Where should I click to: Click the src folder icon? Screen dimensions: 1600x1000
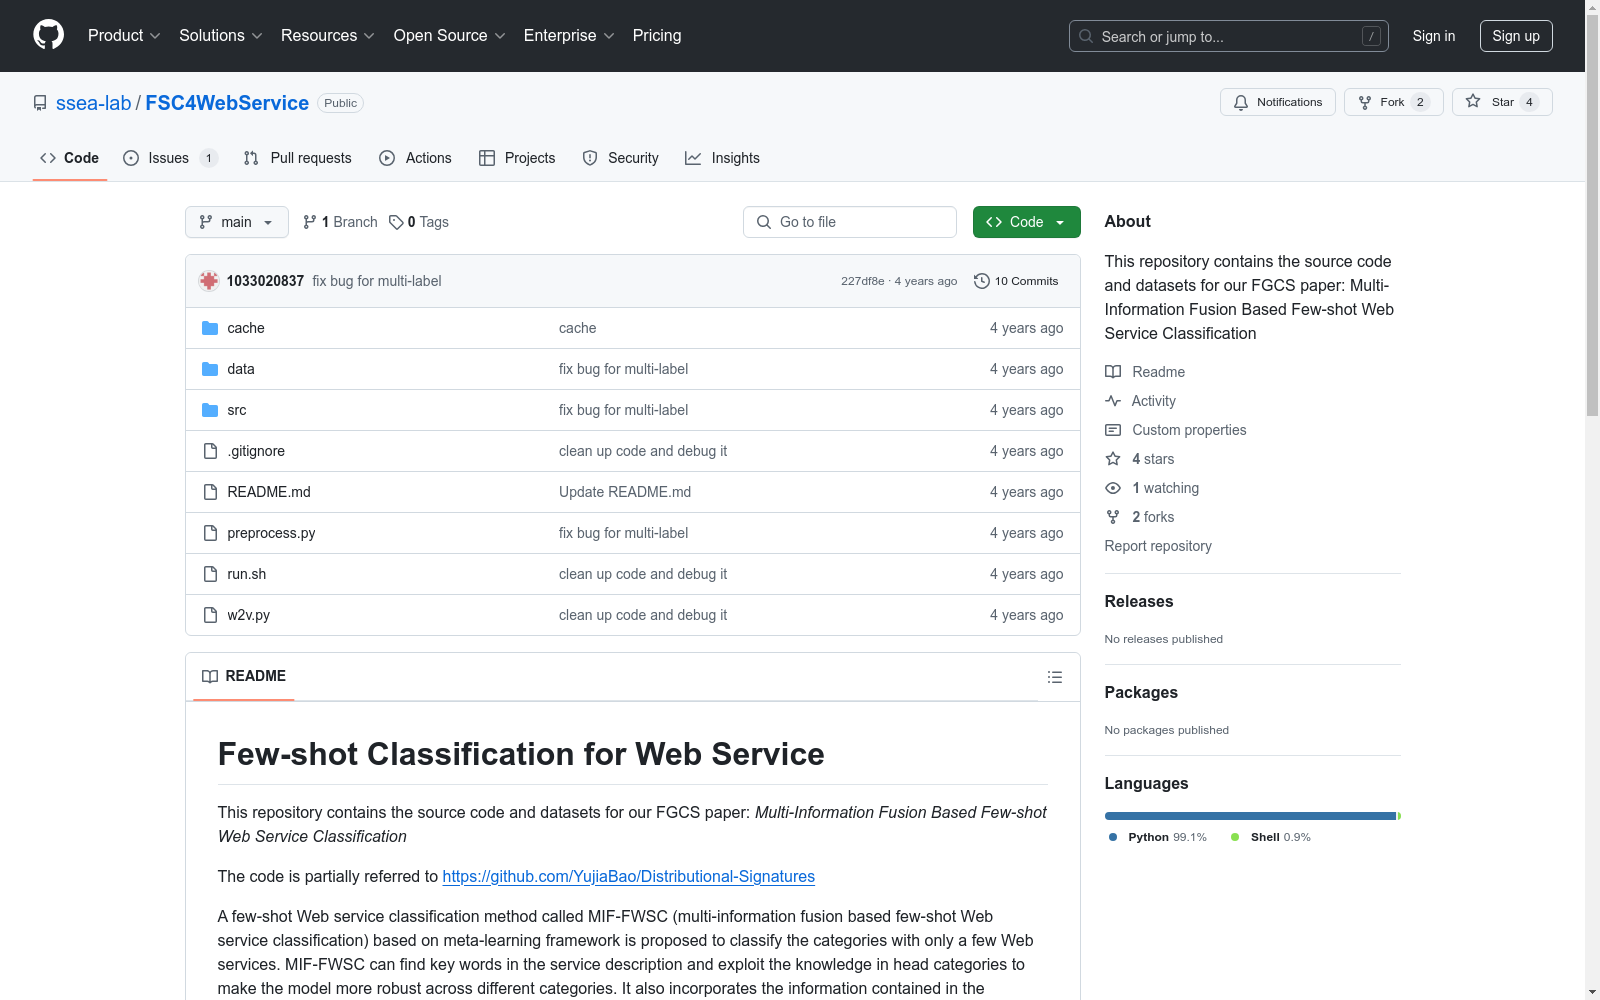[x=210, y=410]
